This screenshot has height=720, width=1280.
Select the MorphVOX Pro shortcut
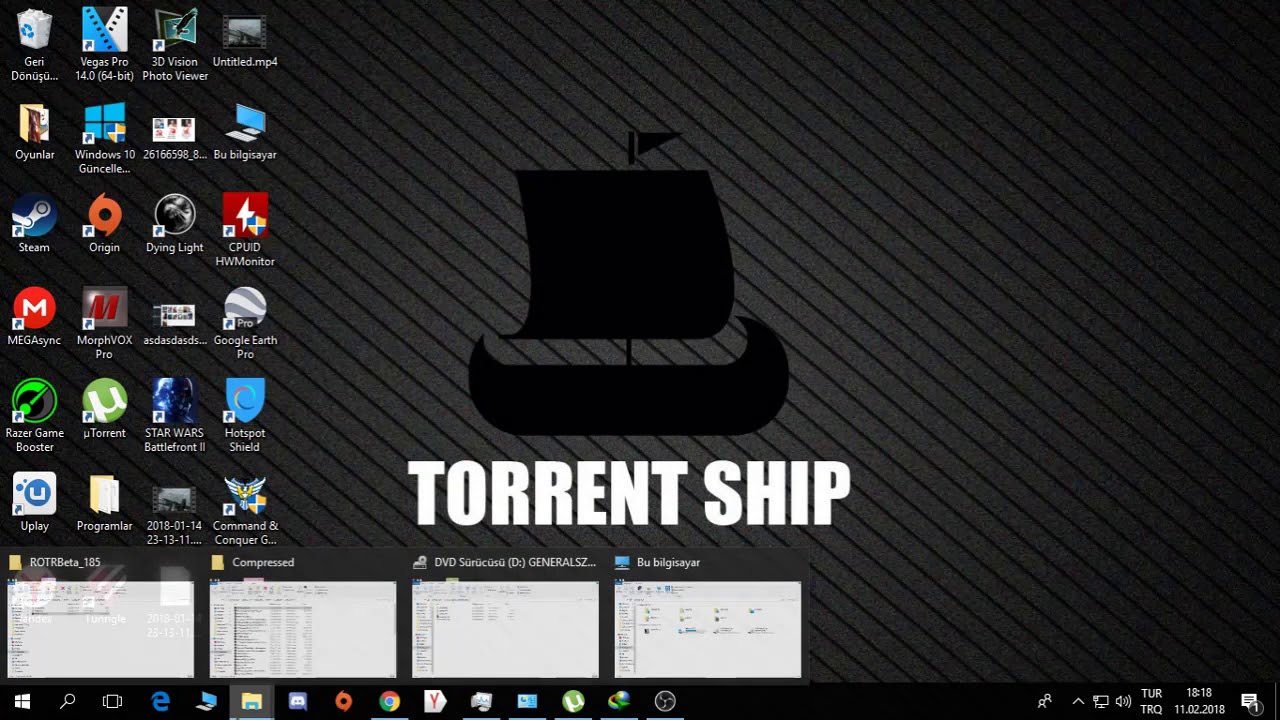[x=104, y=324]
